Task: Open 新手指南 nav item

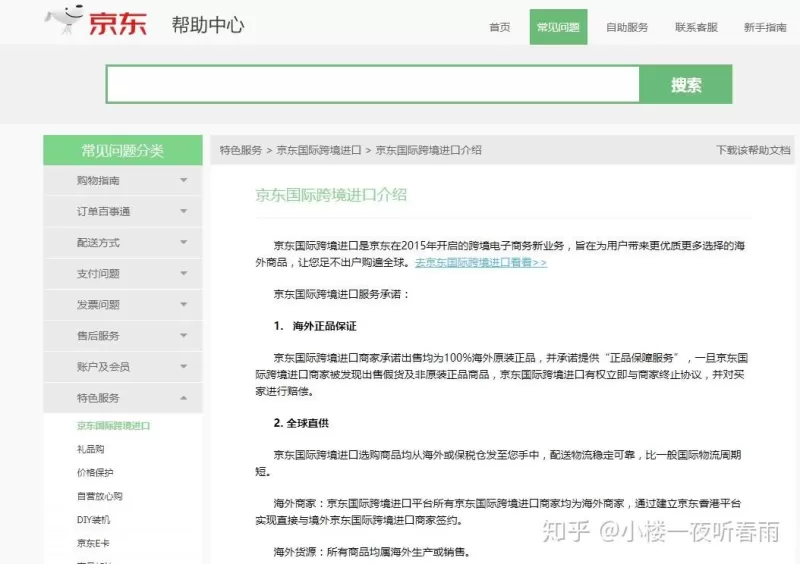Action: click(x=765, y=27)
